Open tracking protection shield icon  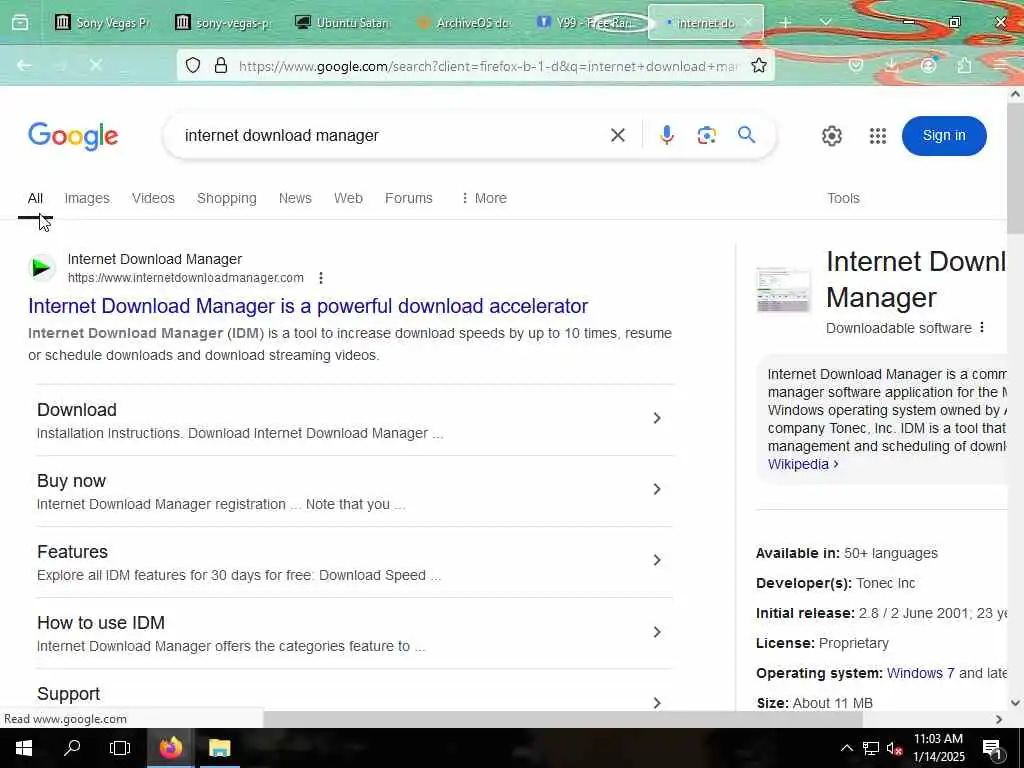193,65
